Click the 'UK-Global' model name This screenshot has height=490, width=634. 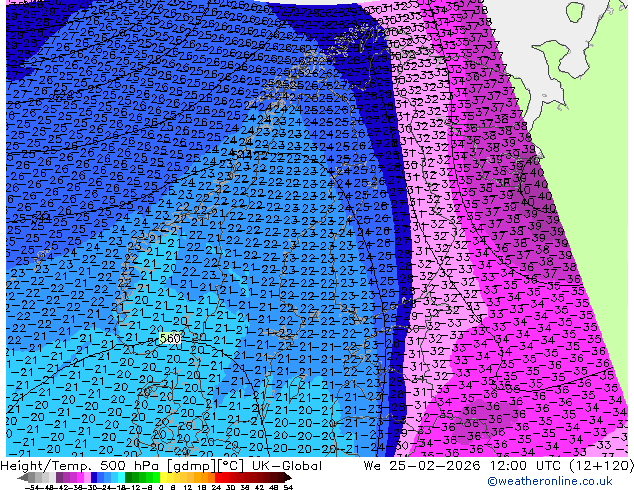(x=287, y=466)
